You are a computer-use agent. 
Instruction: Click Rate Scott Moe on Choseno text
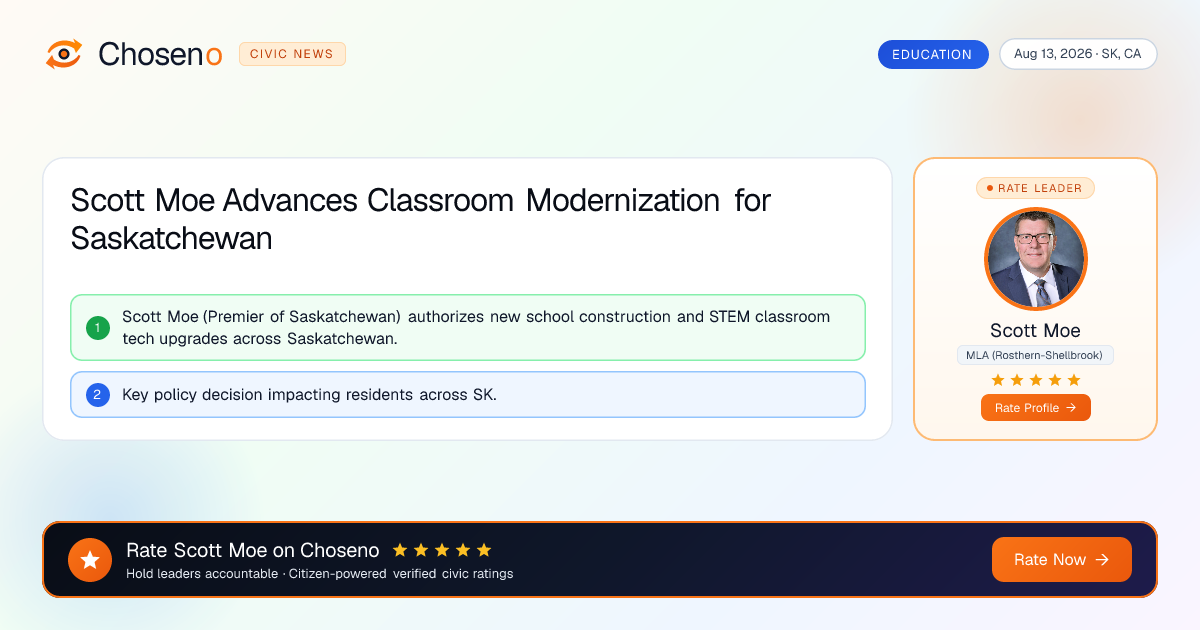(x=253, y=550)
